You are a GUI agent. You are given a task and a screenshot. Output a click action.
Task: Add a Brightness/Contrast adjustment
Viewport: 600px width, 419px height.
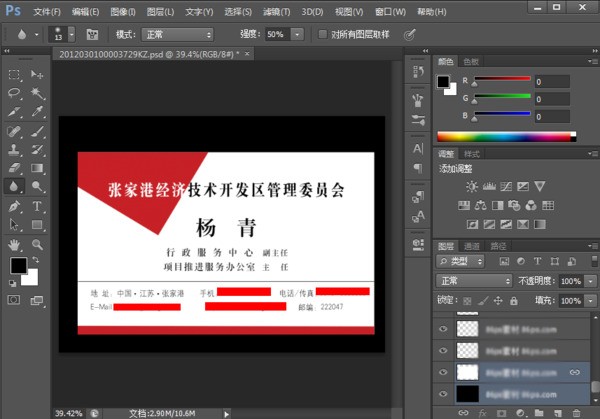pos(471,186)
